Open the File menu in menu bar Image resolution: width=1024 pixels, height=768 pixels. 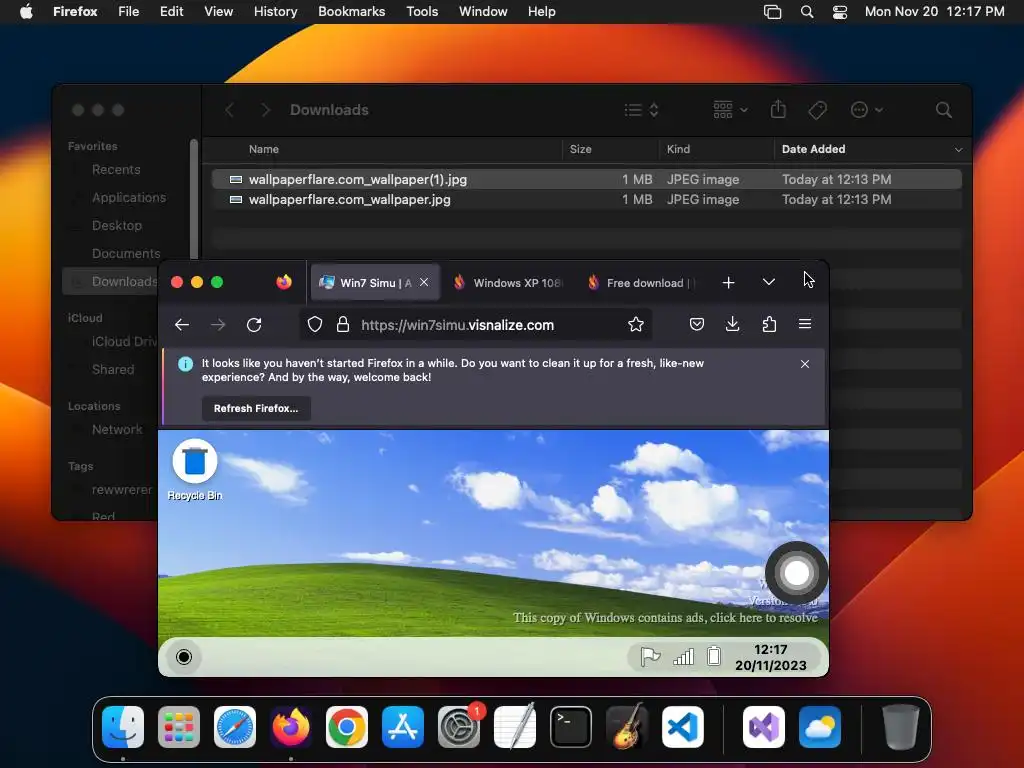click(128, 12)
